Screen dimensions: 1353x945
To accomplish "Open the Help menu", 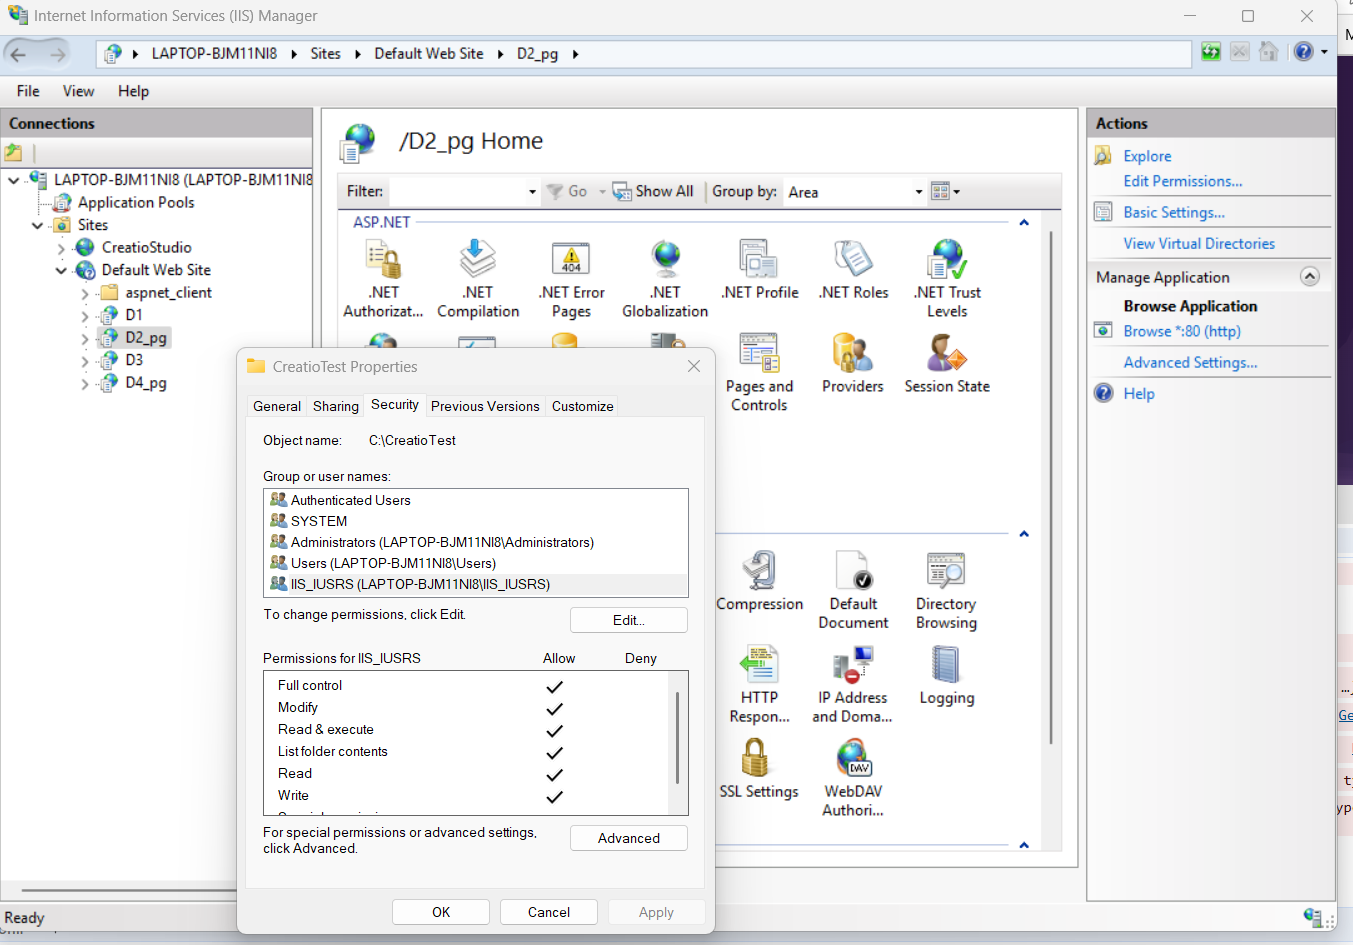I will pos(133,91).
